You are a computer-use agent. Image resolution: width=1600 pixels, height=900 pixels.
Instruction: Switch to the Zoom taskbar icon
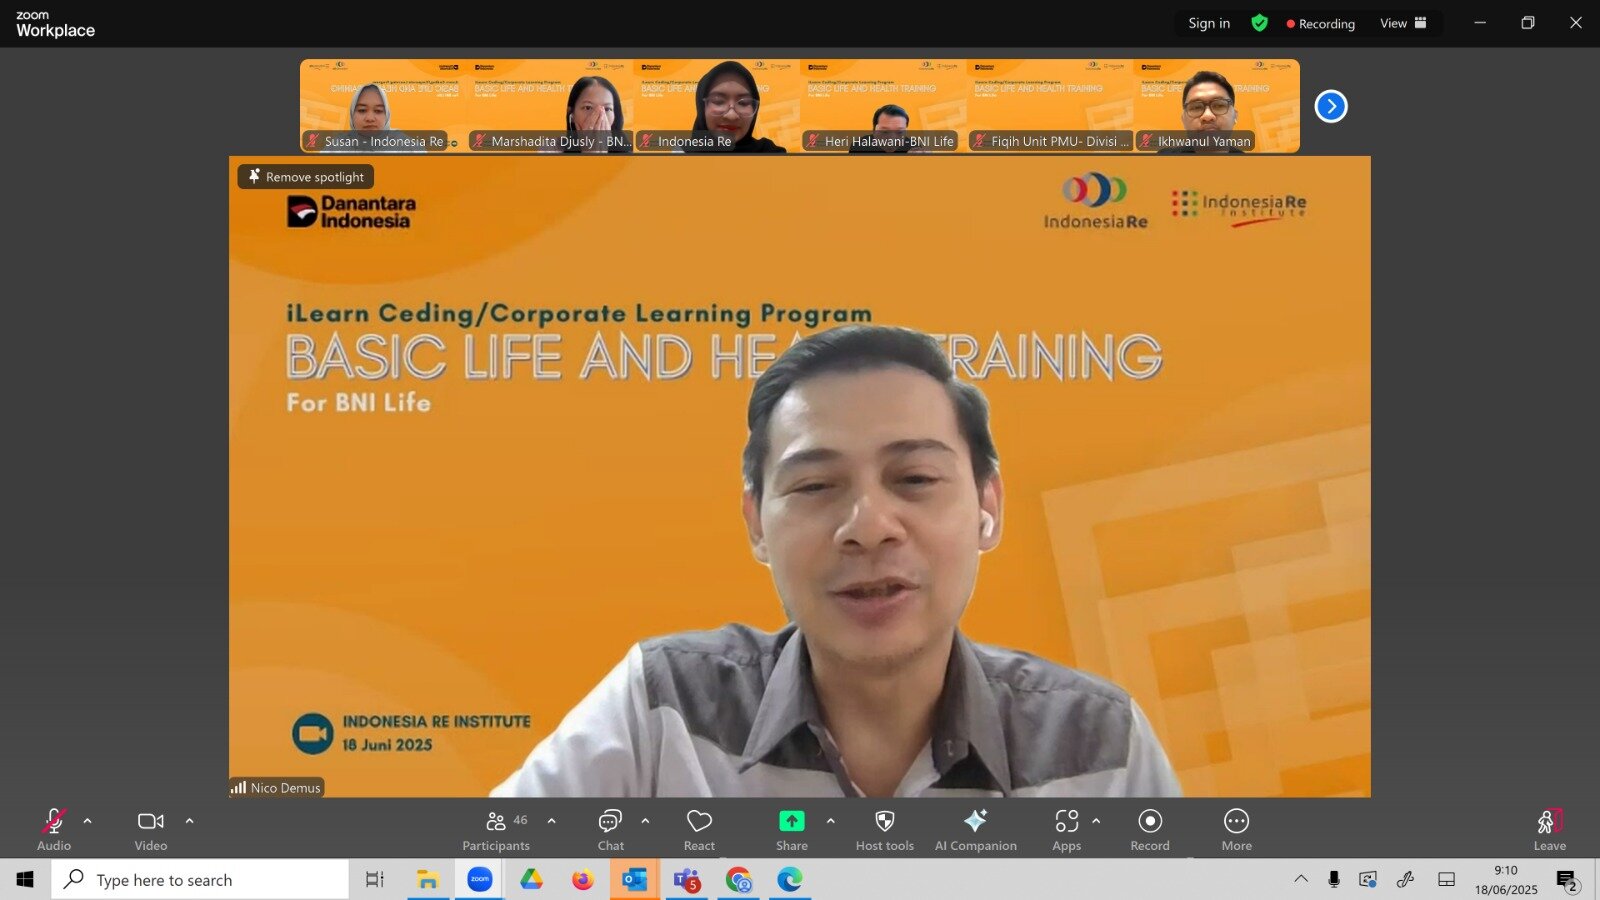point(480,880)
